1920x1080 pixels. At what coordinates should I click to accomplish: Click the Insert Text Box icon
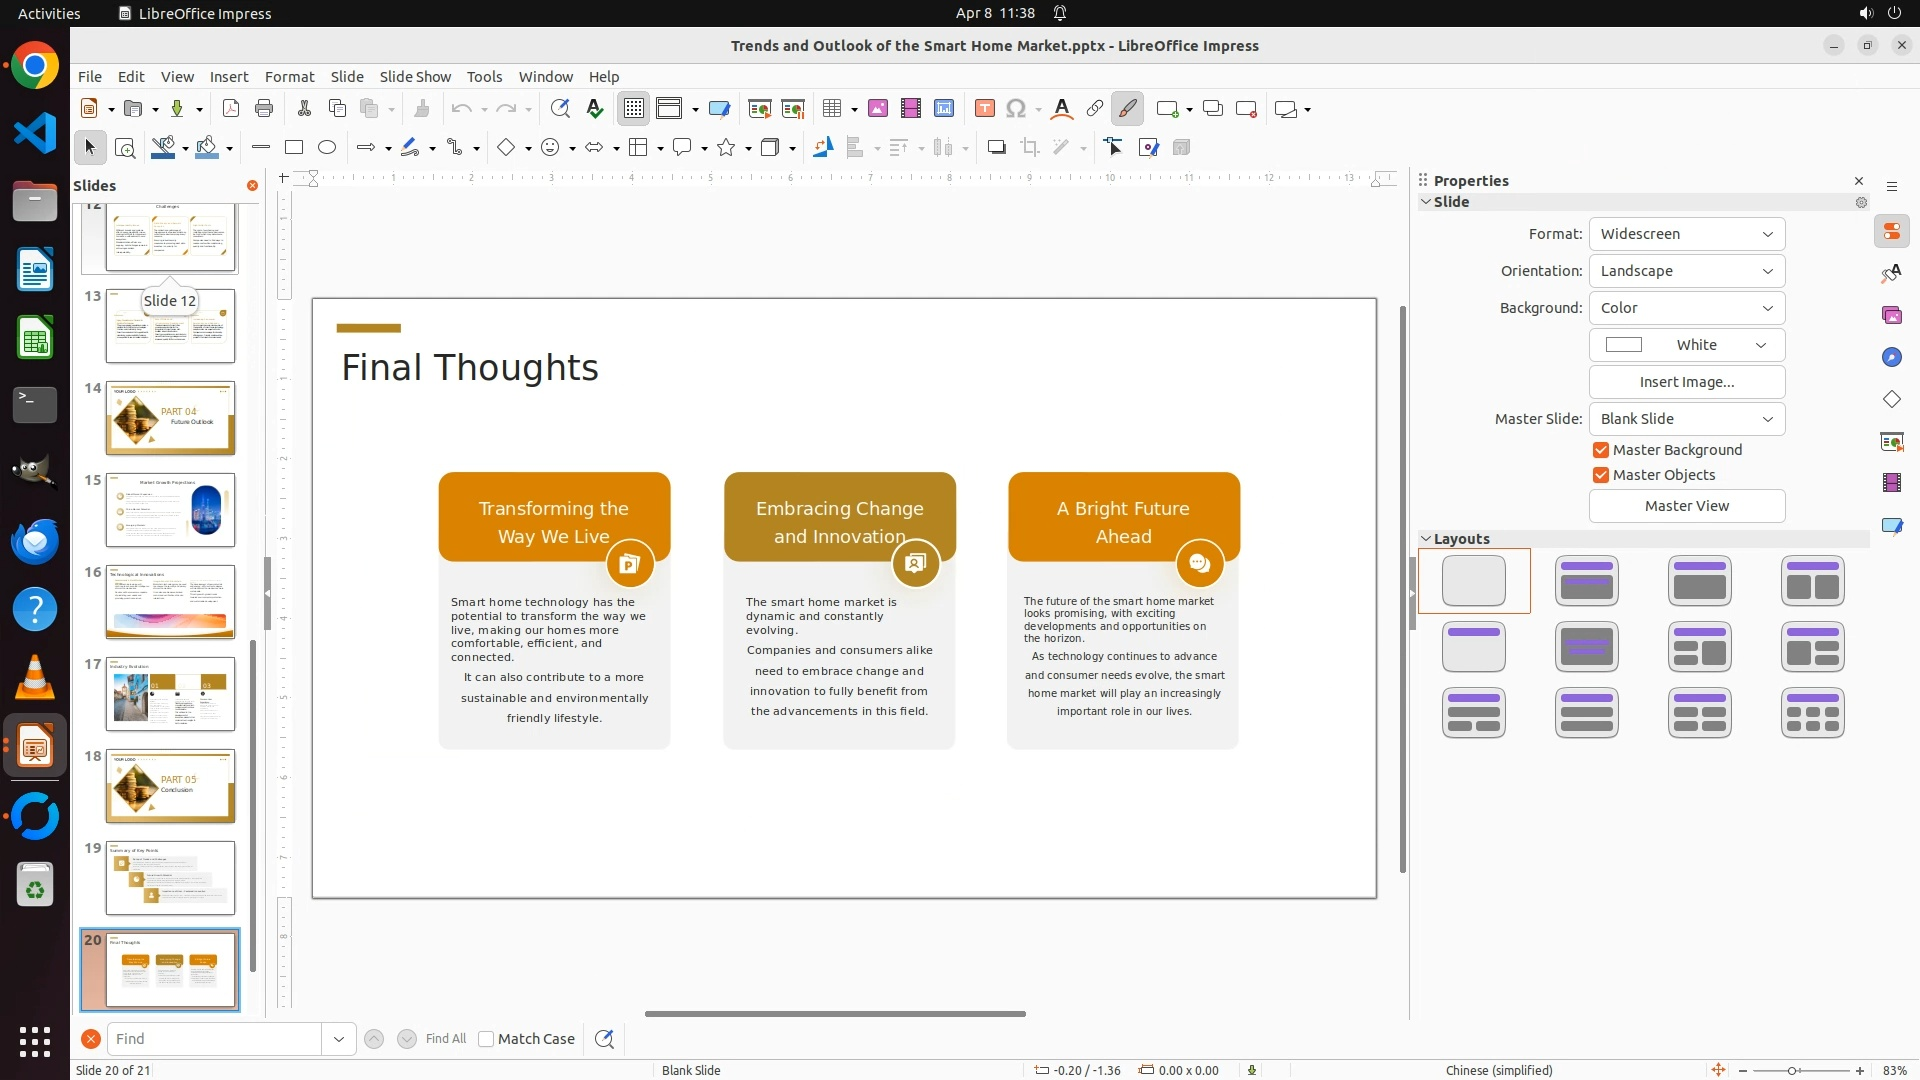click(x=984, y=109)
